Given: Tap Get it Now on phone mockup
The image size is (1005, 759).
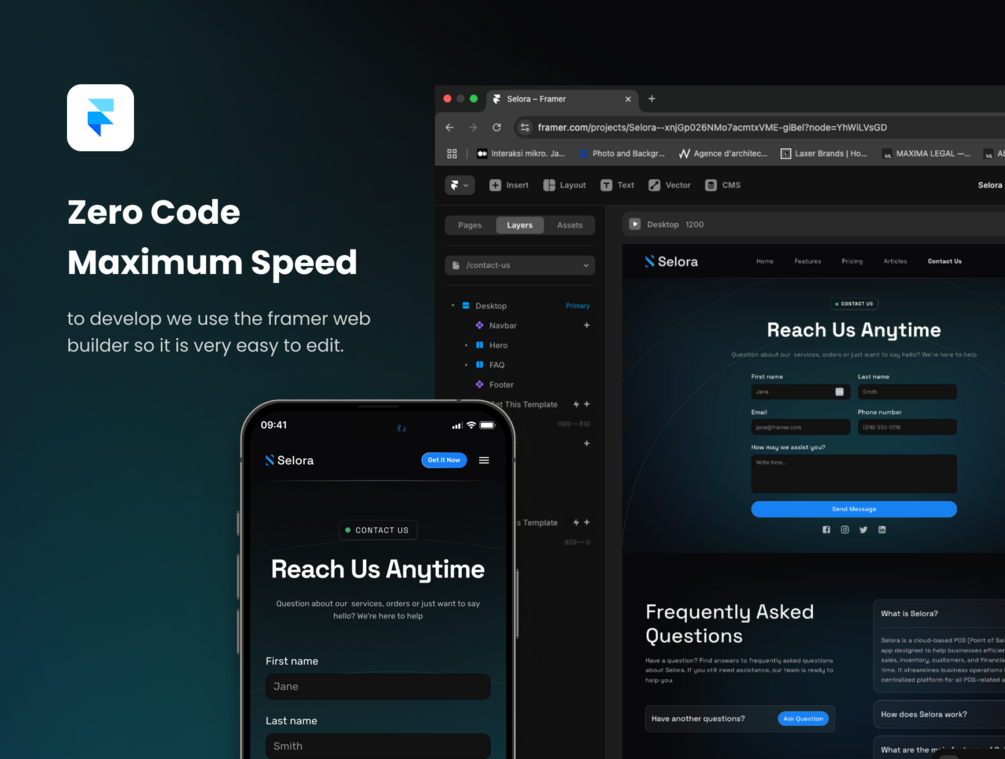Looking at the screenshot, I should coord(444,460).
